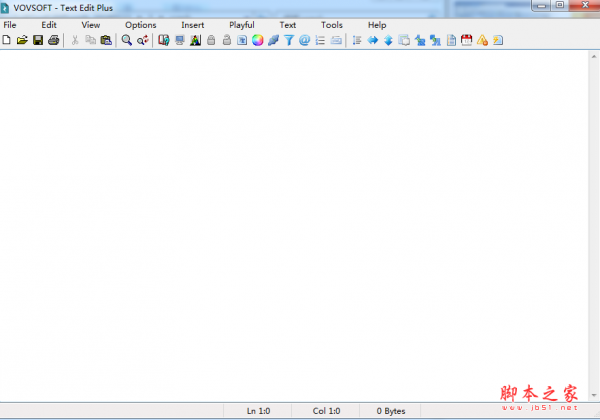Viewport: 600px width, 420px height.
Task: Click the scissors Cut icon
Action: [x=75, y=40]
